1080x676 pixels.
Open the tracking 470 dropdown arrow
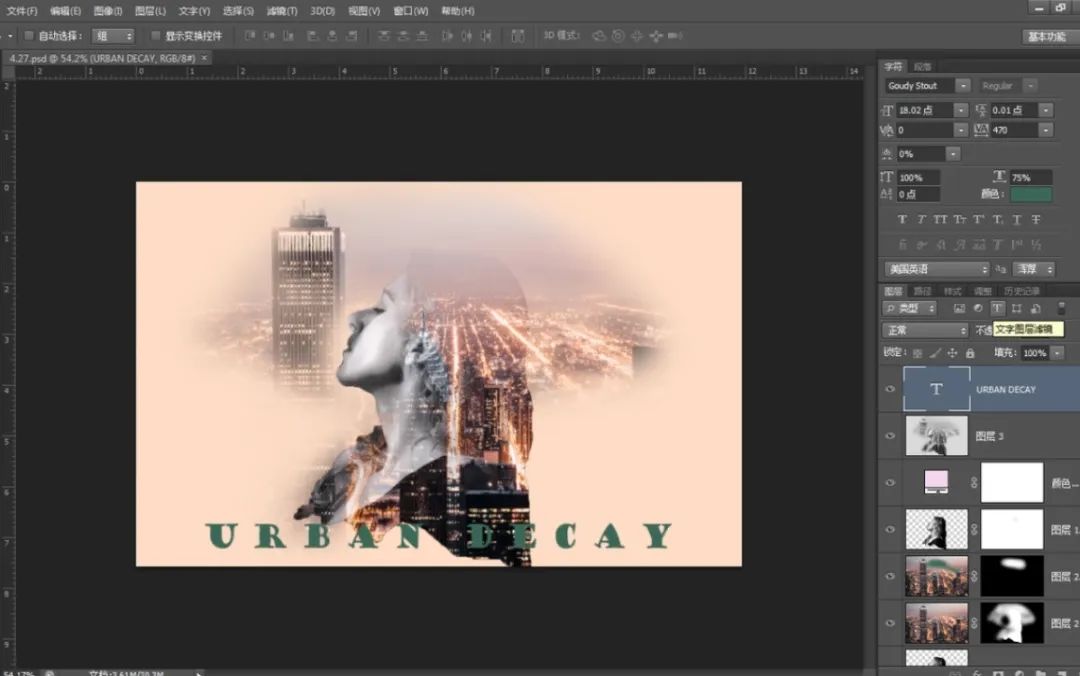[1046, 130]
